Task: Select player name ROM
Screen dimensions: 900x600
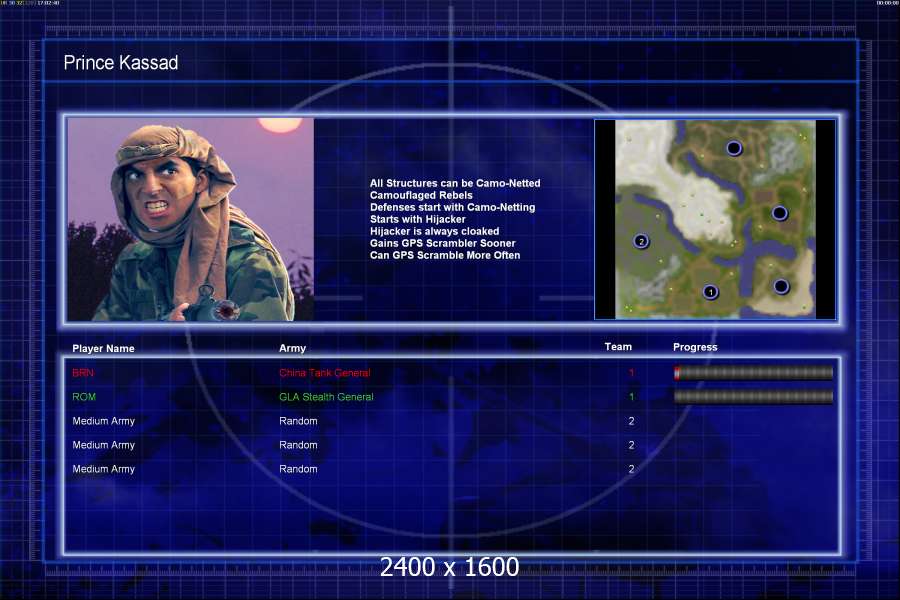Action: tap(84, 397)
